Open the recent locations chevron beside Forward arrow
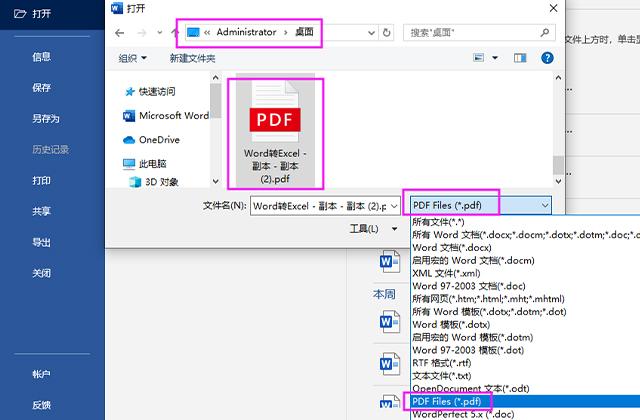The width and height of the screenshot is (640, 420). click(x=160, y=32)
